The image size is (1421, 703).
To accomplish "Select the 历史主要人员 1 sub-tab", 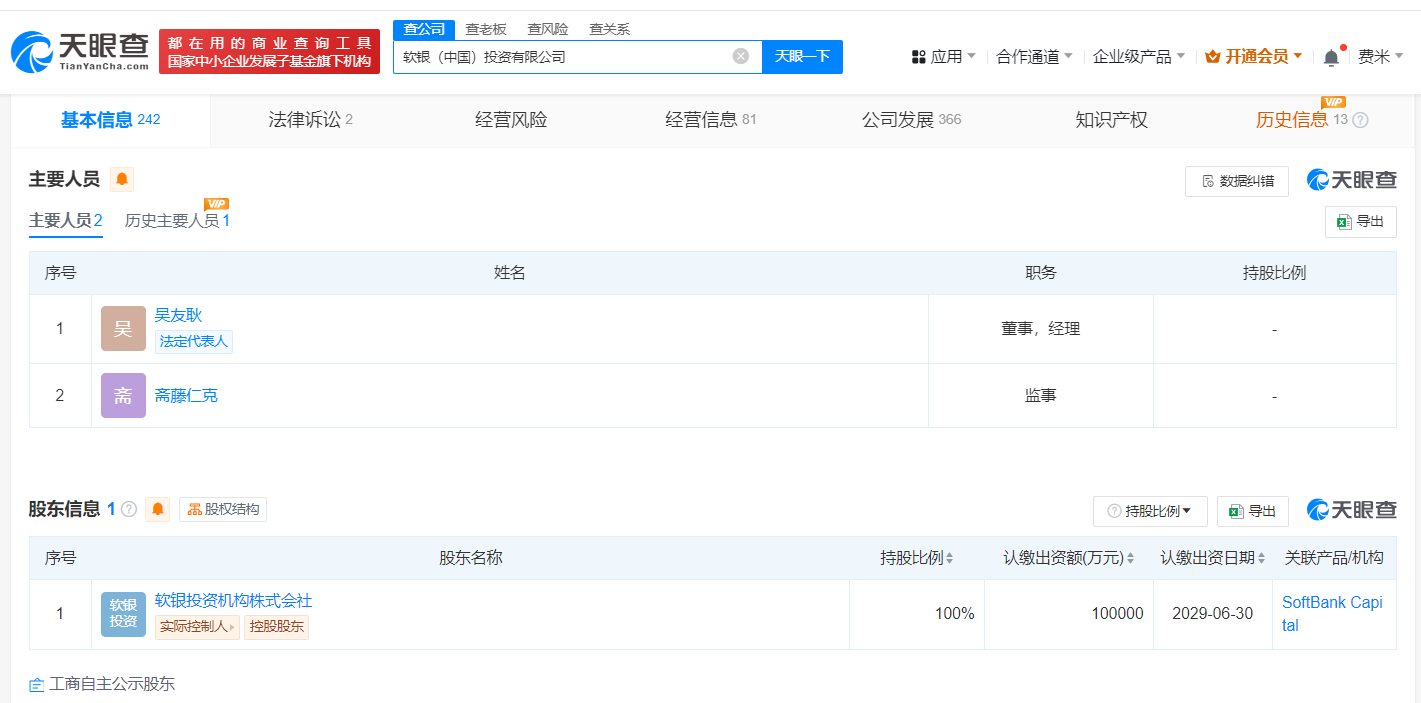I will (x=177, y=221).
